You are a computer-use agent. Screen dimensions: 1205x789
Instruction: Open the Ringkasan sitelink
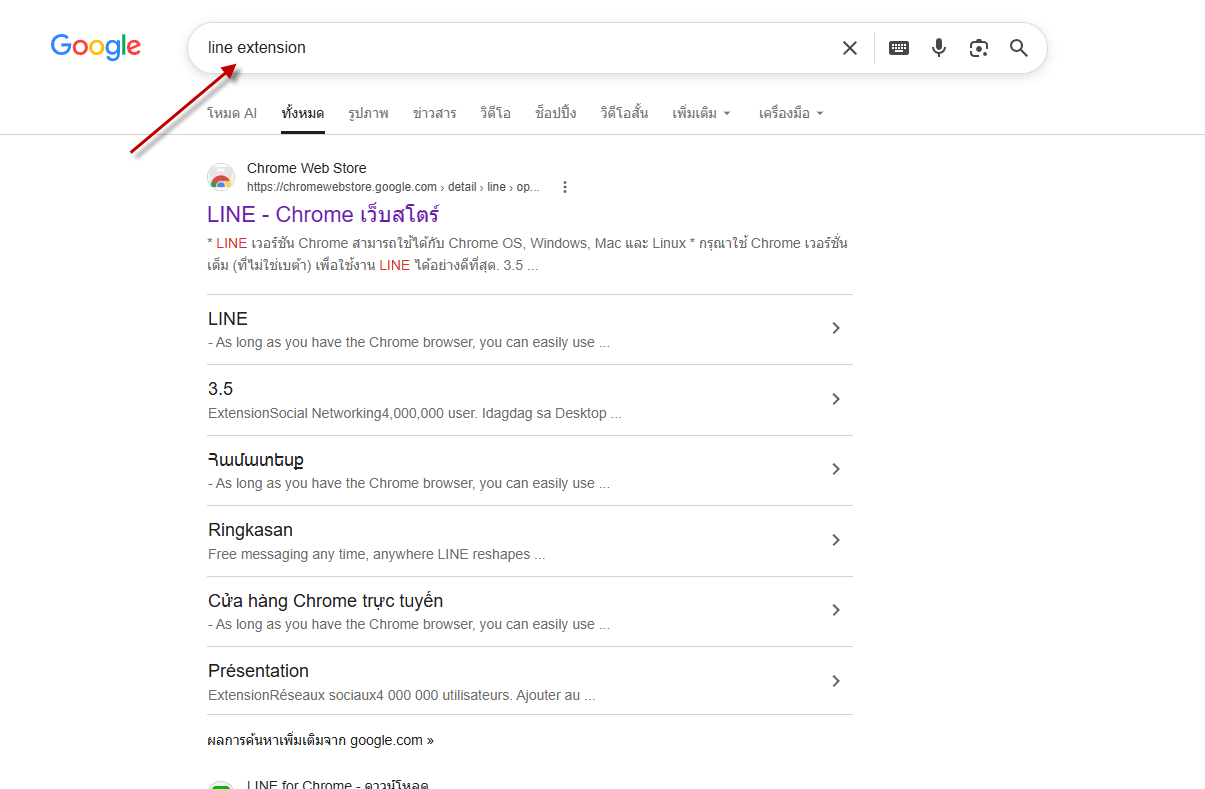250,530
